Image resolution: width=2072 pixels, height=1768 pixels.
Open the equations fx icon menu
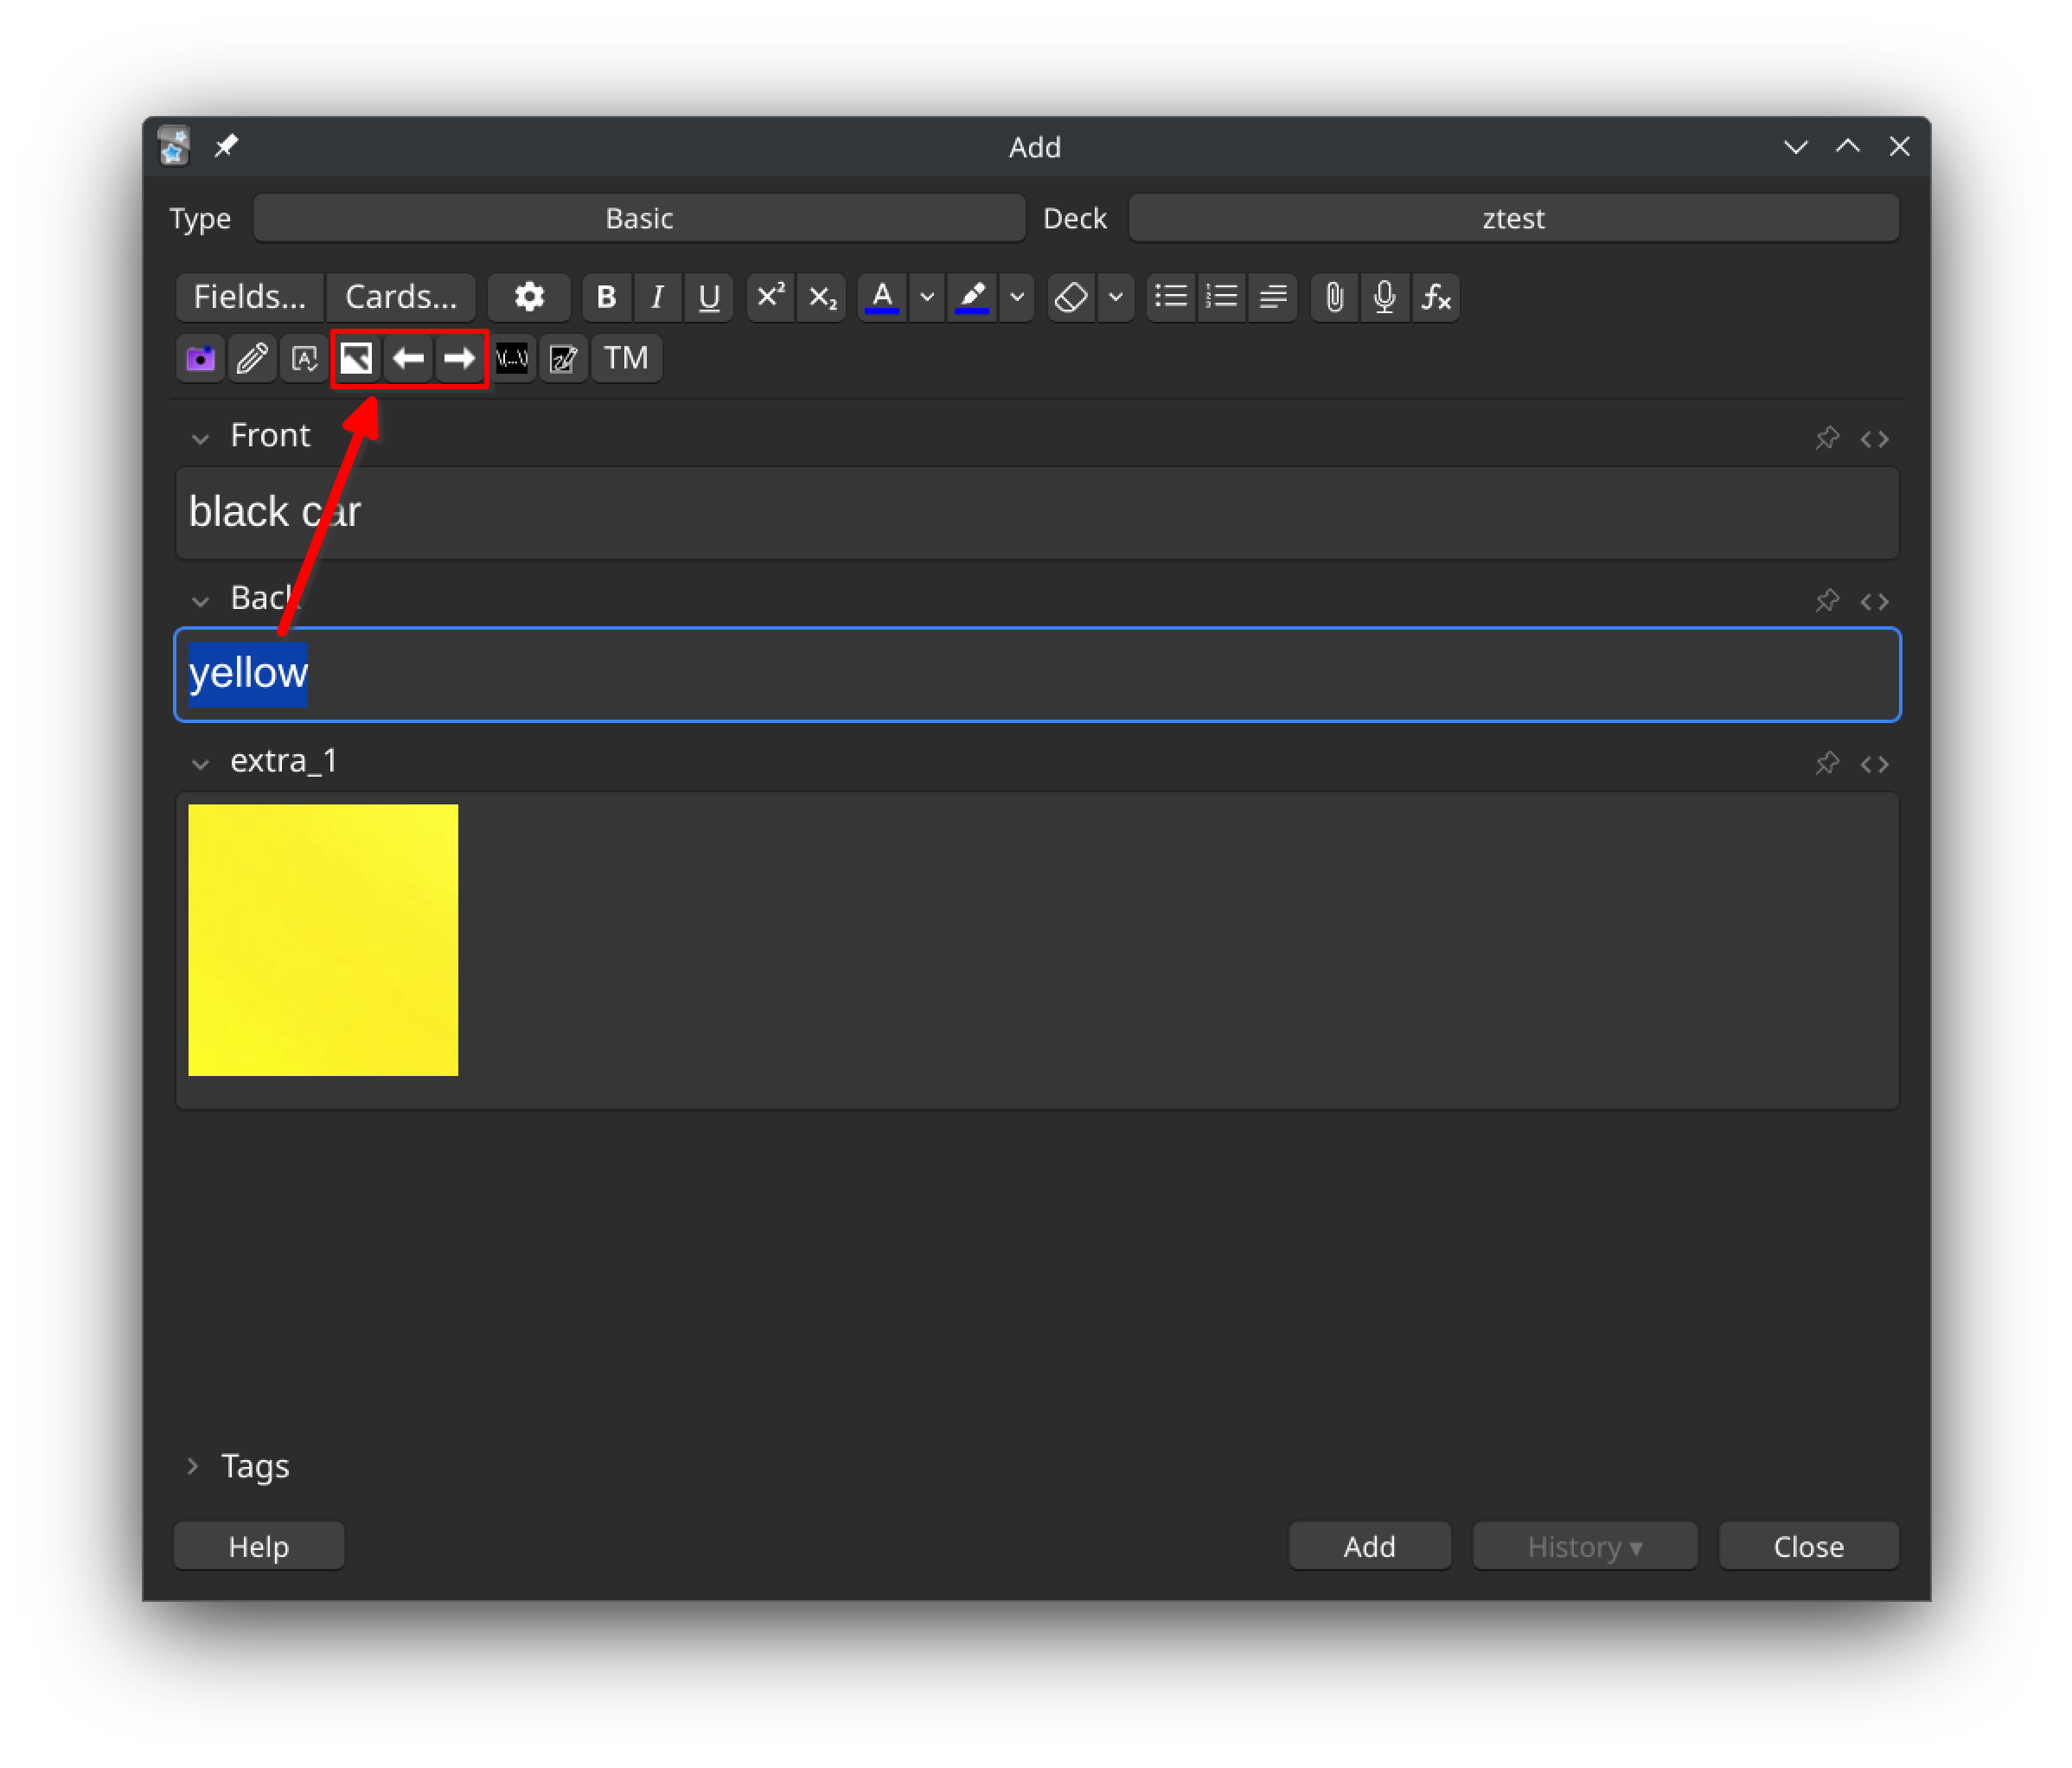[x=1436, y=297]
